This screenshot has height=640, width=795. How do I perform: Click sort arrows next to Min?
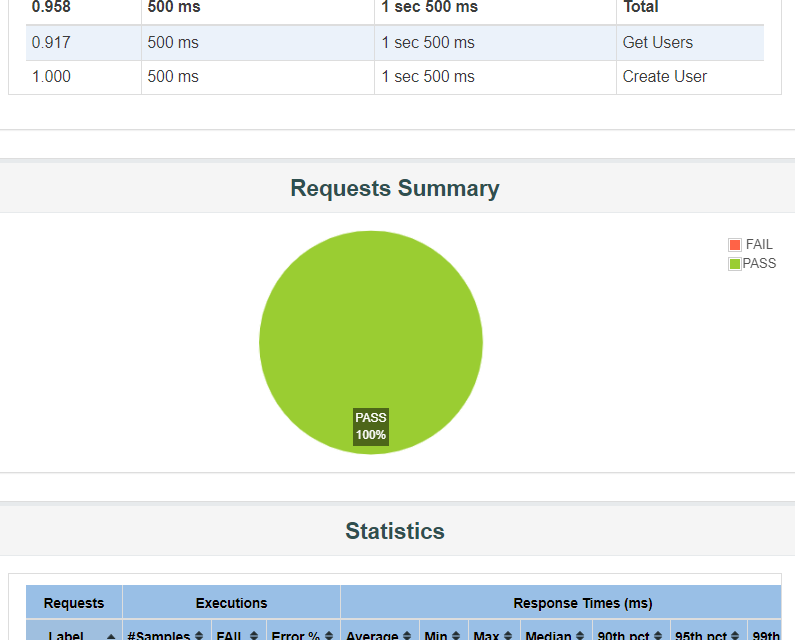(x=457, y=636)
